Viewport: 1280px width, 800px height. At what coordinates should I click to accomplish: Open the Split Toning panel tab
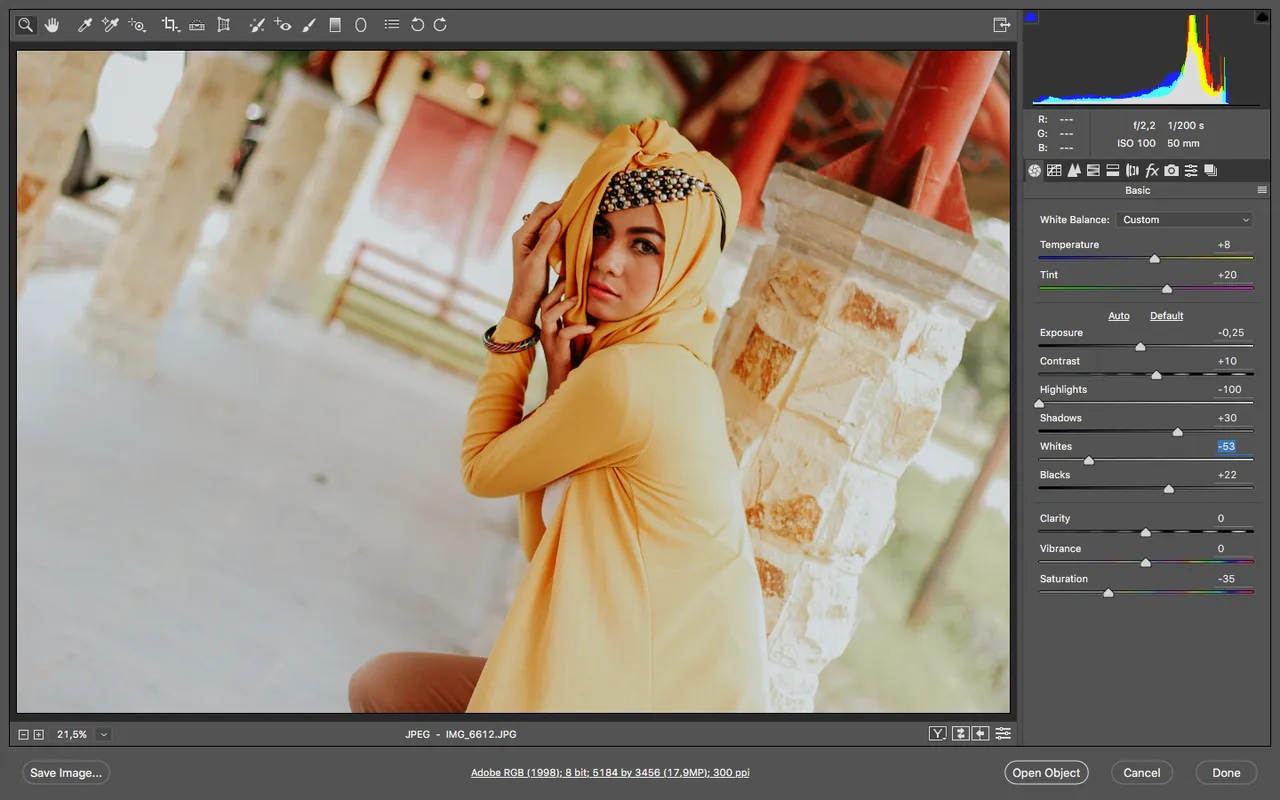click(x=1113, y=171)
